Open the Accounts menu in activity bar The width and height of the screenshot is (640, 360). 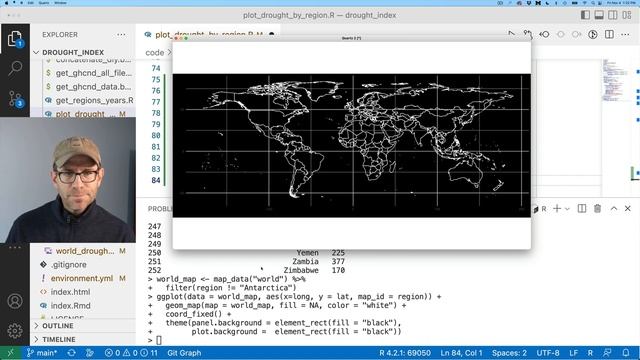tap(15, 301)
